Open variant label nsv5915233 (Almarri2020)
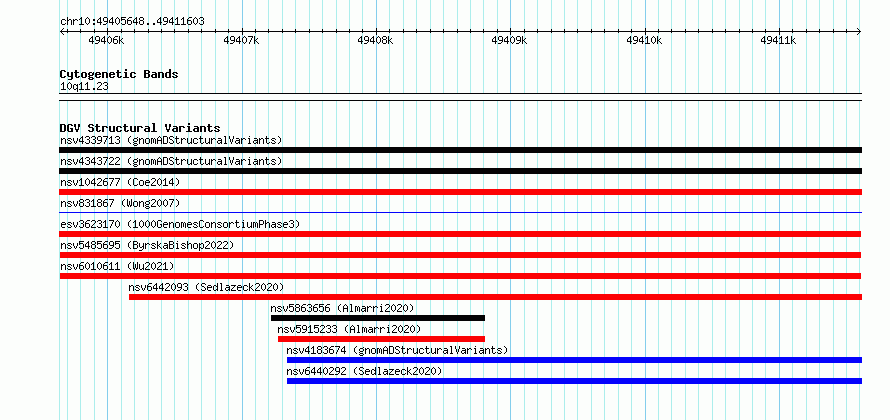The width and height of the screenshot is (890, 420). coord(349,329)
